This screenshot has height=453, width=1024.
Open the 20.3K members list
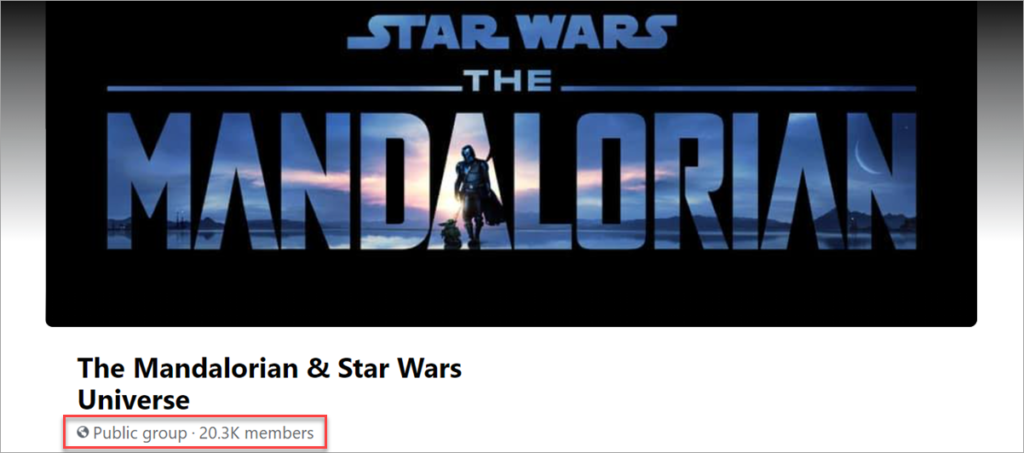[257, 433]
